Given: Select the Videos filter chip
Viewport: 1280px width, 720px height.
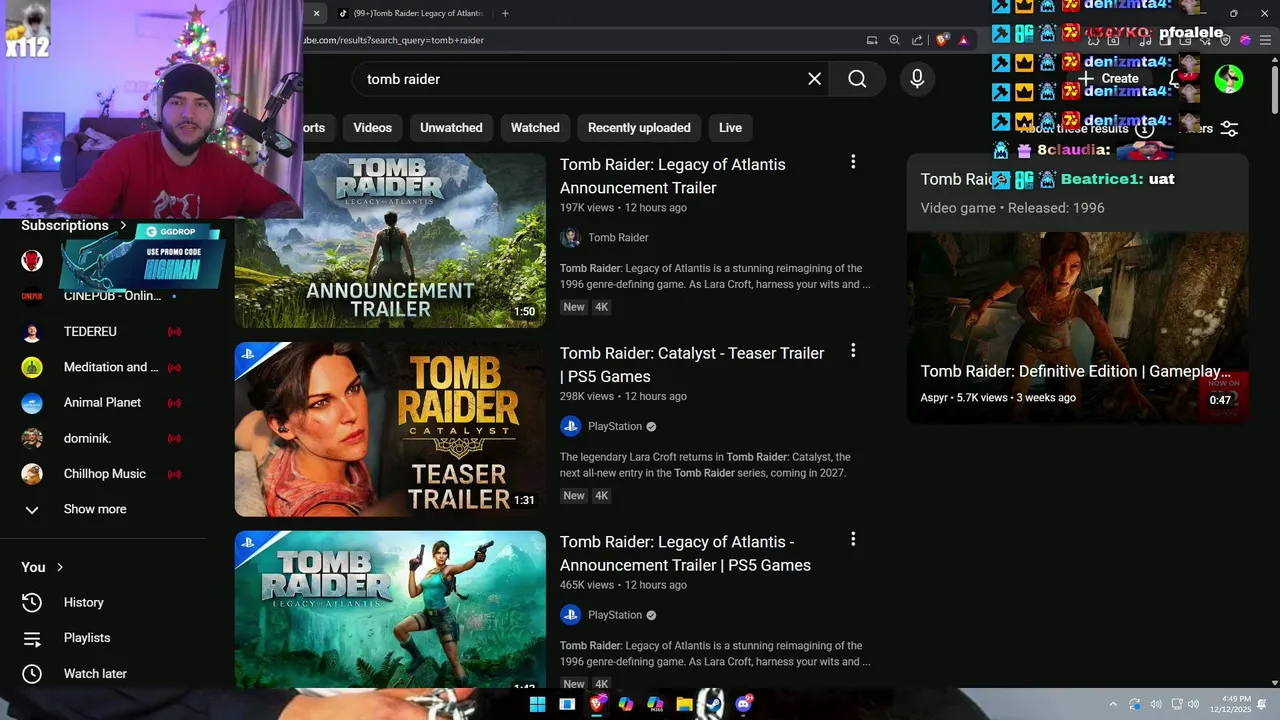Looking at the screenshot, I should click(x=372, y=128).
